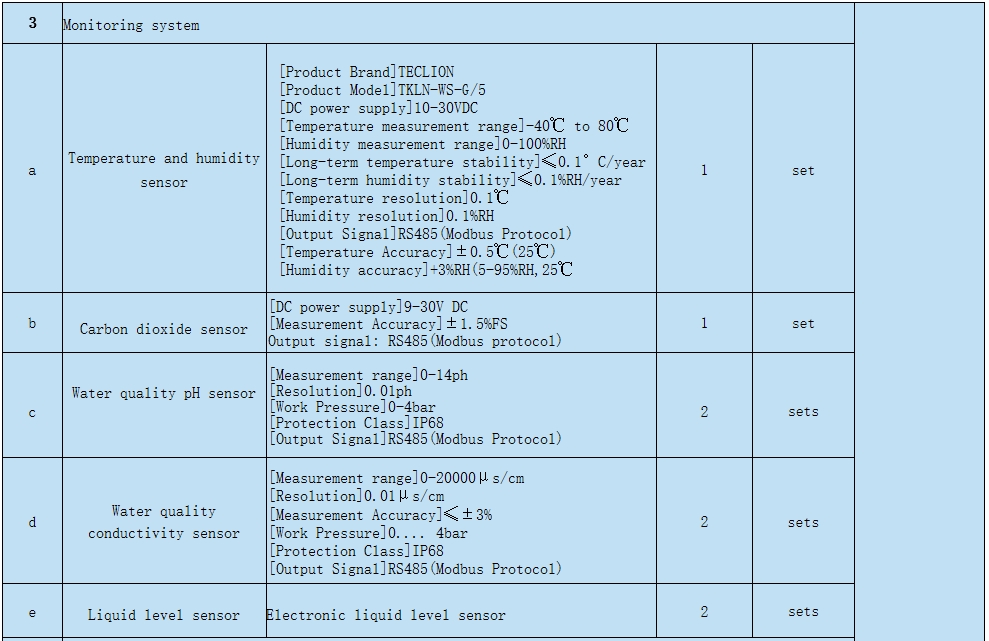Click the conductivity sensor specifications cell
Image resolution: width=989 pixels, height=641 pixels.
(x=461, y=523)
